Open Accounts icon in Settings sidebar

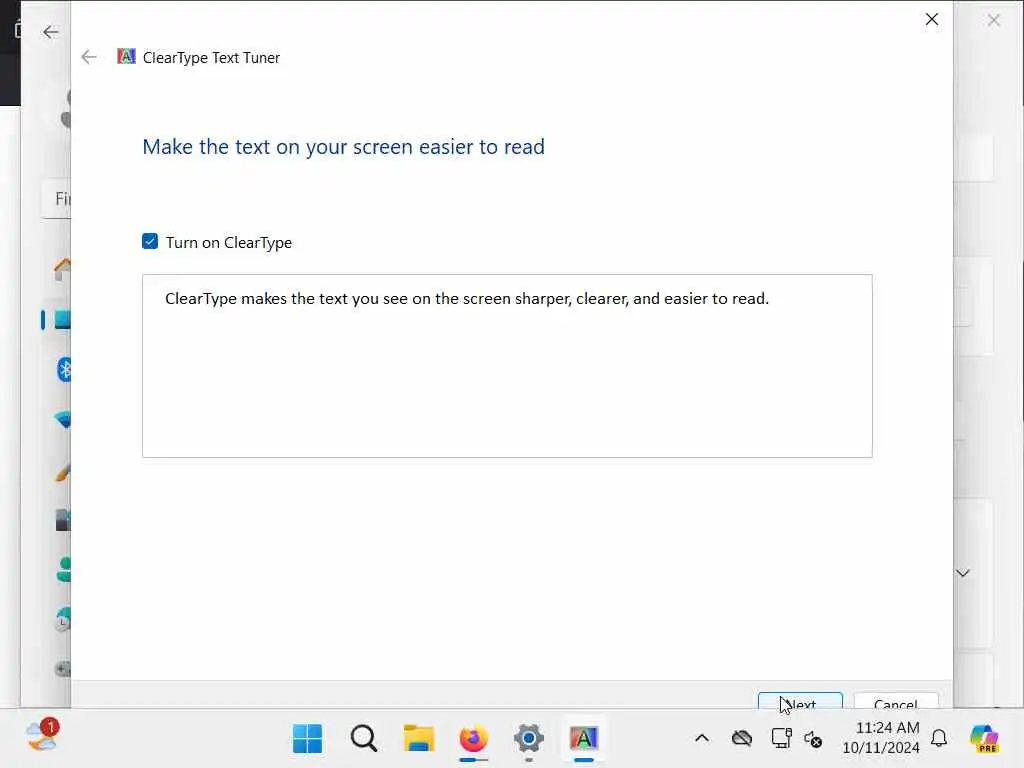point(63,569)
